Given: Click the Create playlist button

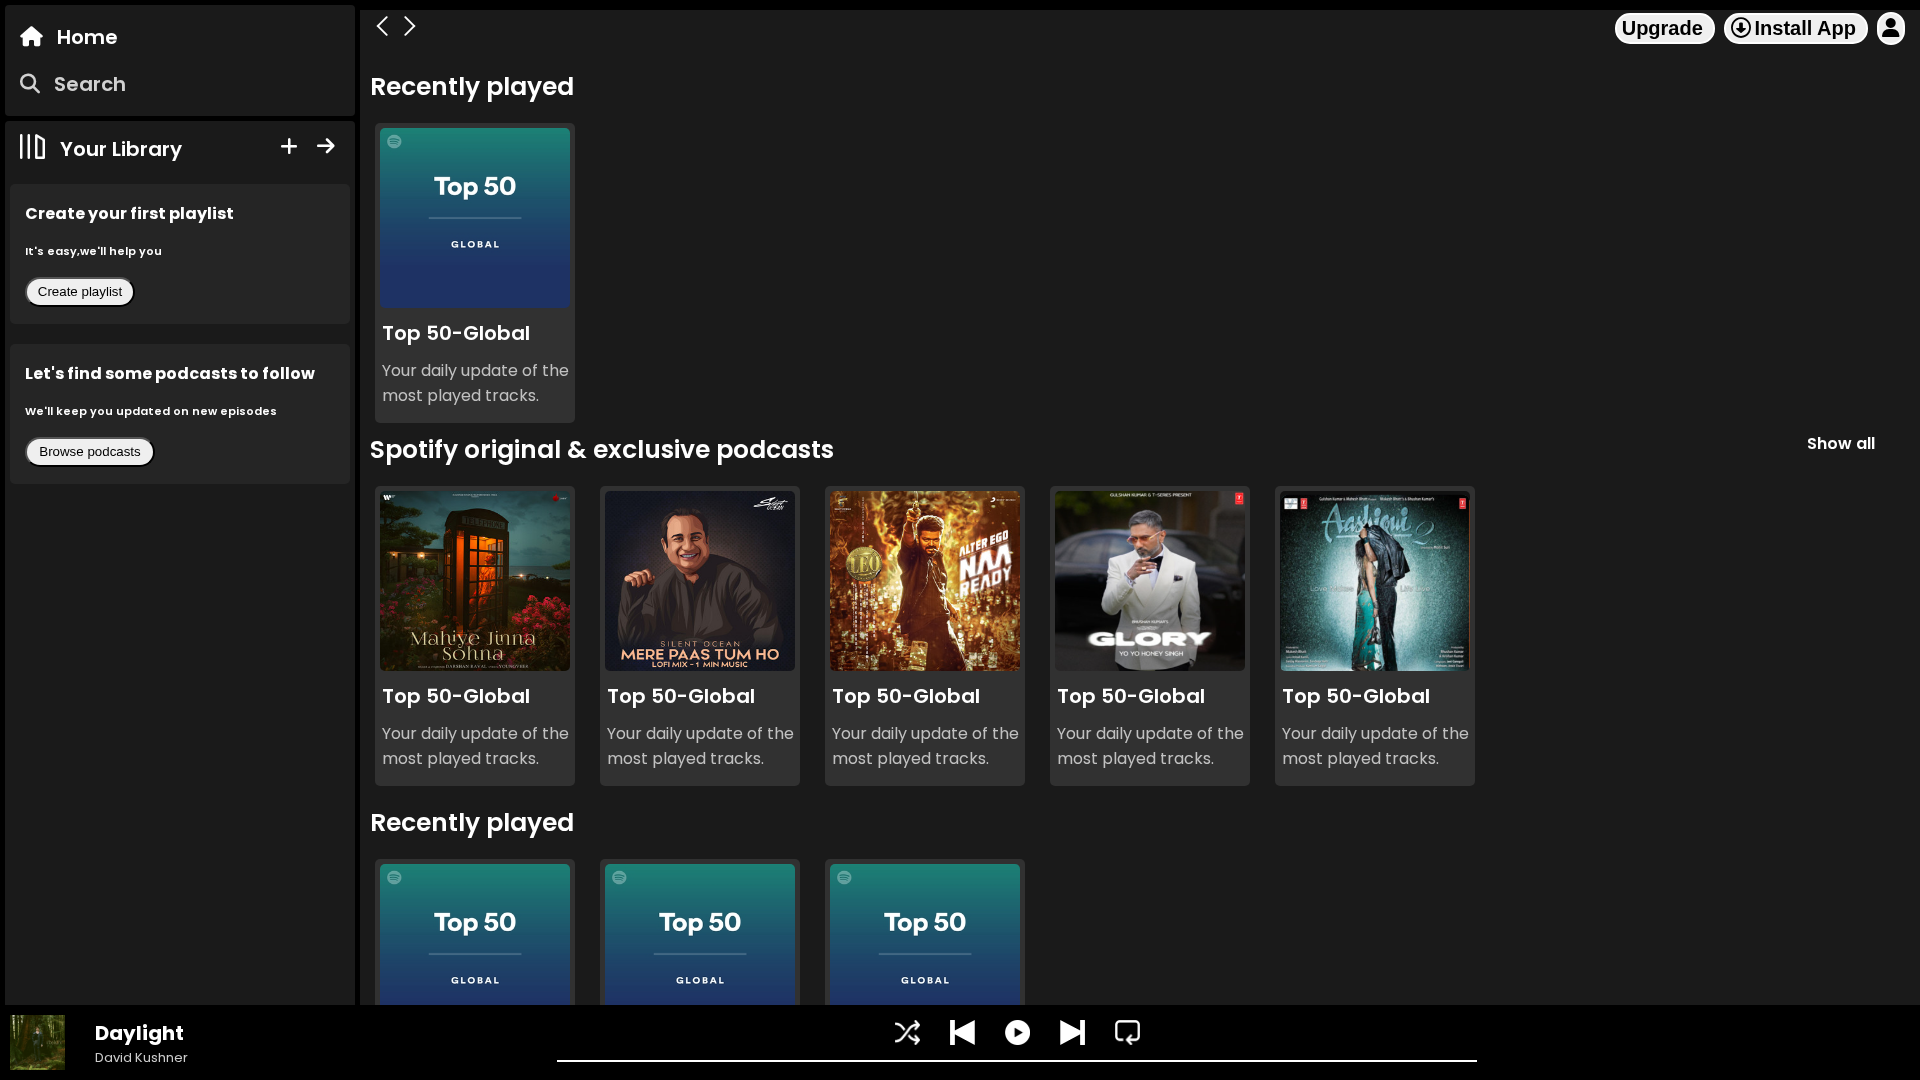Looking at the screenshot, I should point(80,292).
